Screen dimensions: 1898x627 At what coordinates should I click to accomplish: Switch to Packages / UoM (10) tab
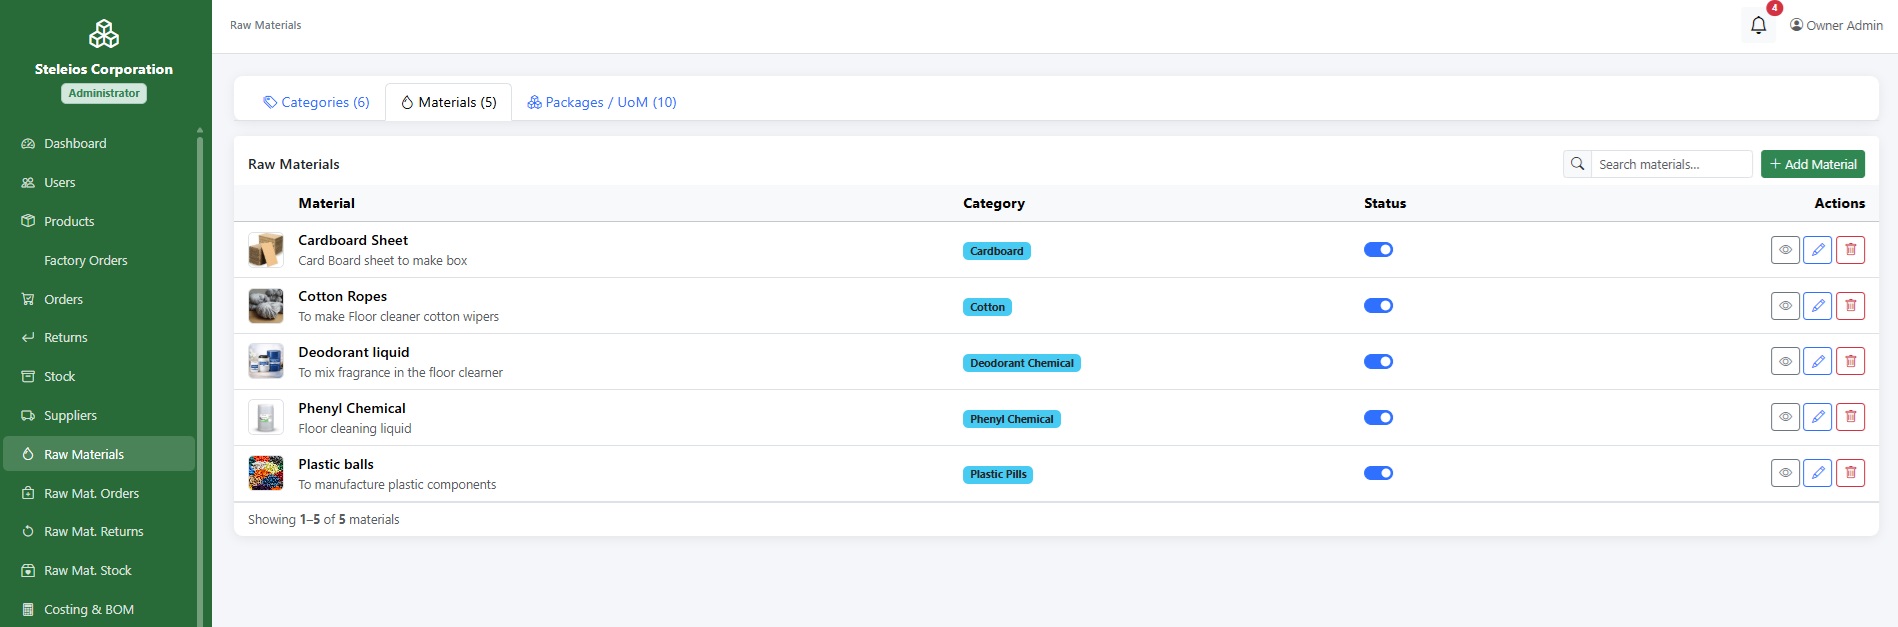pos(602,102)
